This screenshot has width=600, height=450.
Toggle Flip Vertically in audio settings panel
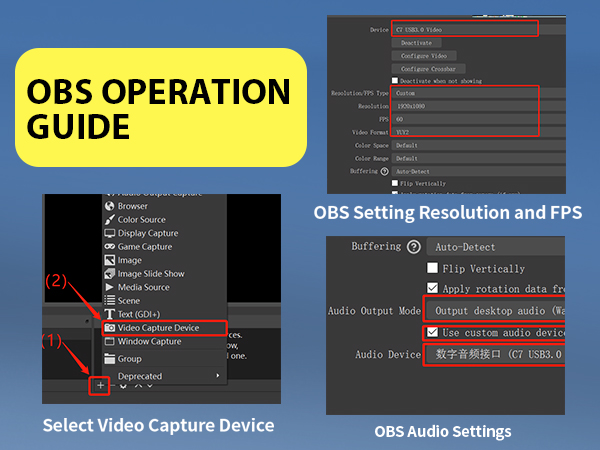pos(432,267)
